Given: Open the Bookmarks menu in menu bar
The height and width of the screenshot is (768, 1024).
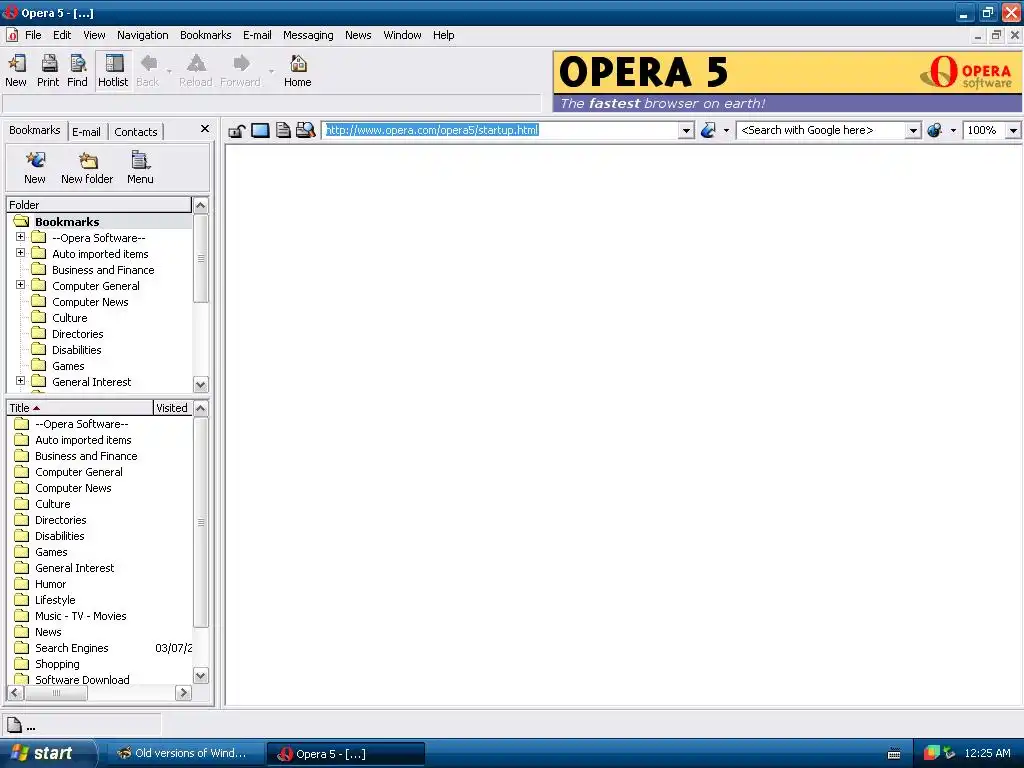Looking at the screenshot, I should pos(205,35).
